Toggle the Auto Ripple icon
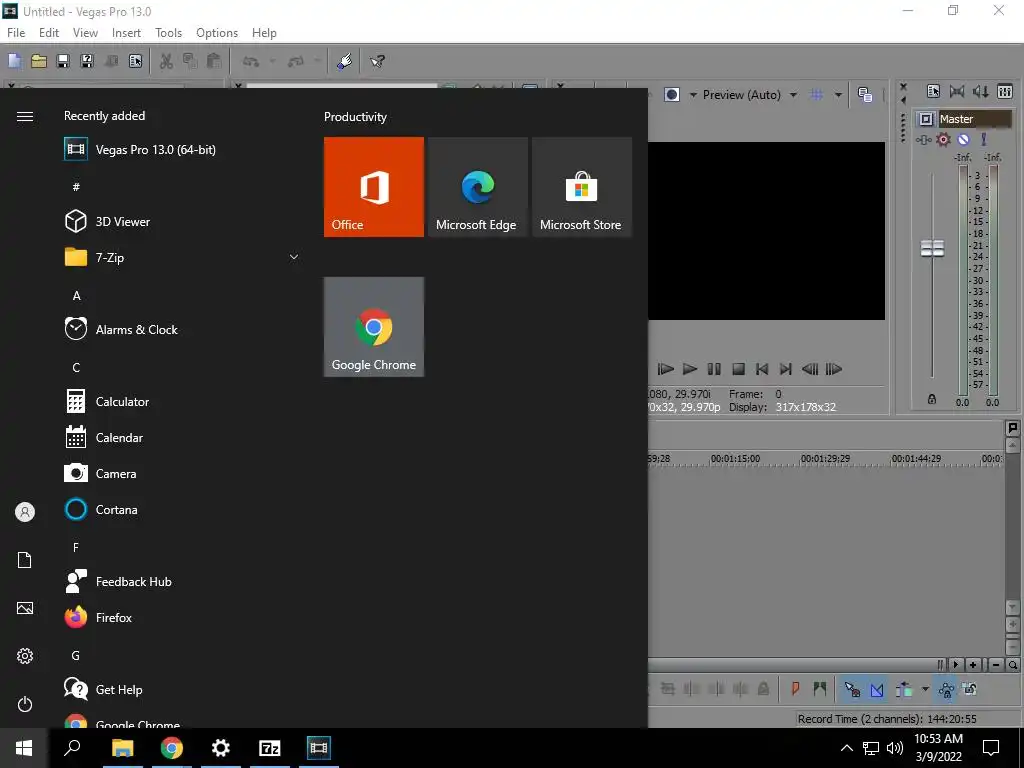The image size is (1024, 768). 904,689
